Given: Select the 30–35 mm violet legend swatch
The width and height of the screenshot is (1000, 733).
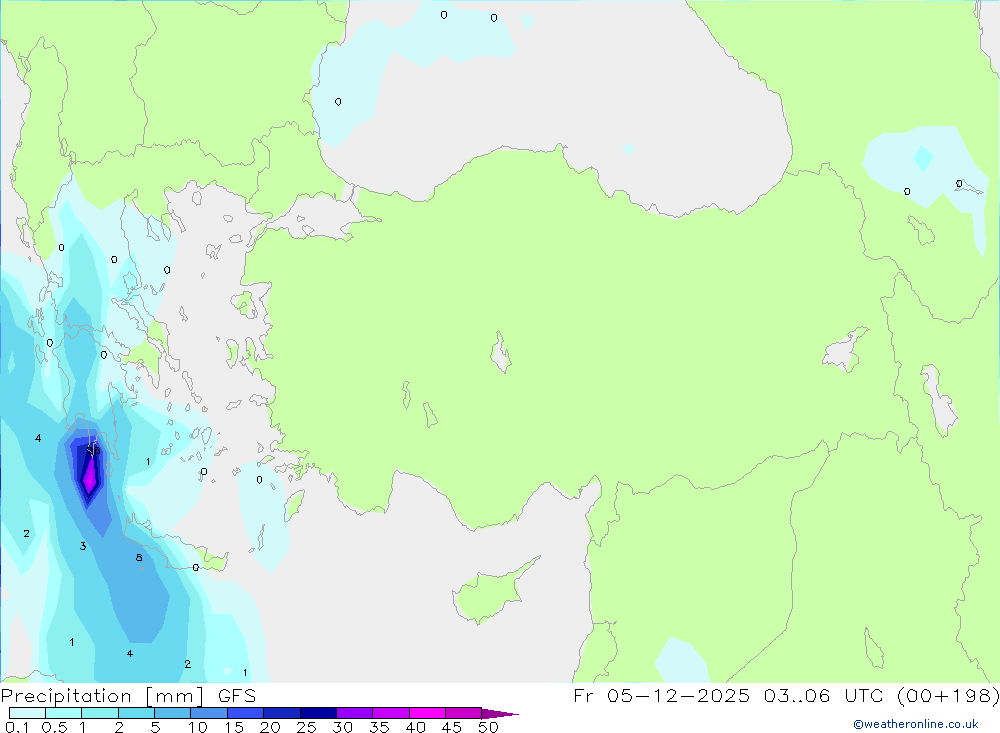Looking at the screenshot, I should point(355,713).
